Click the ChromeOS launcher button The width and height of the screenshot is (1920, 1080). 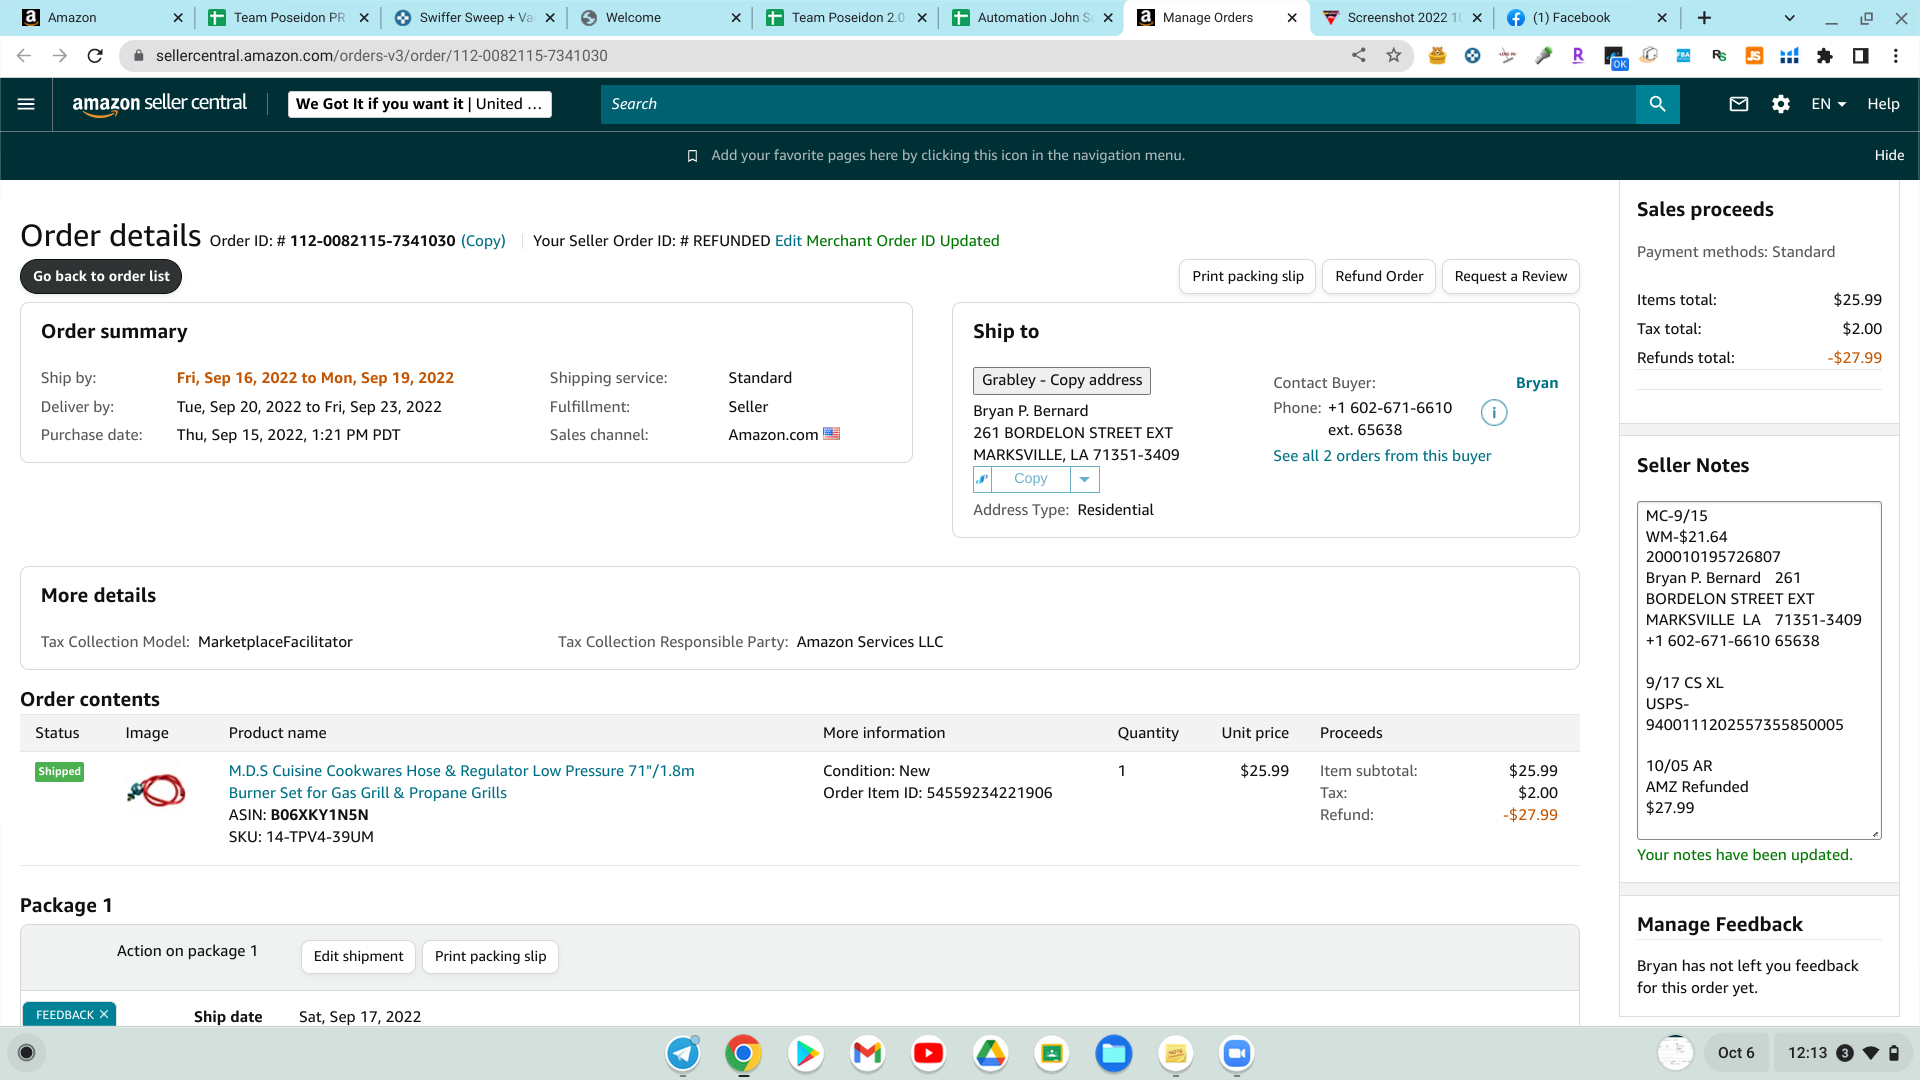tap(27, 1053)
